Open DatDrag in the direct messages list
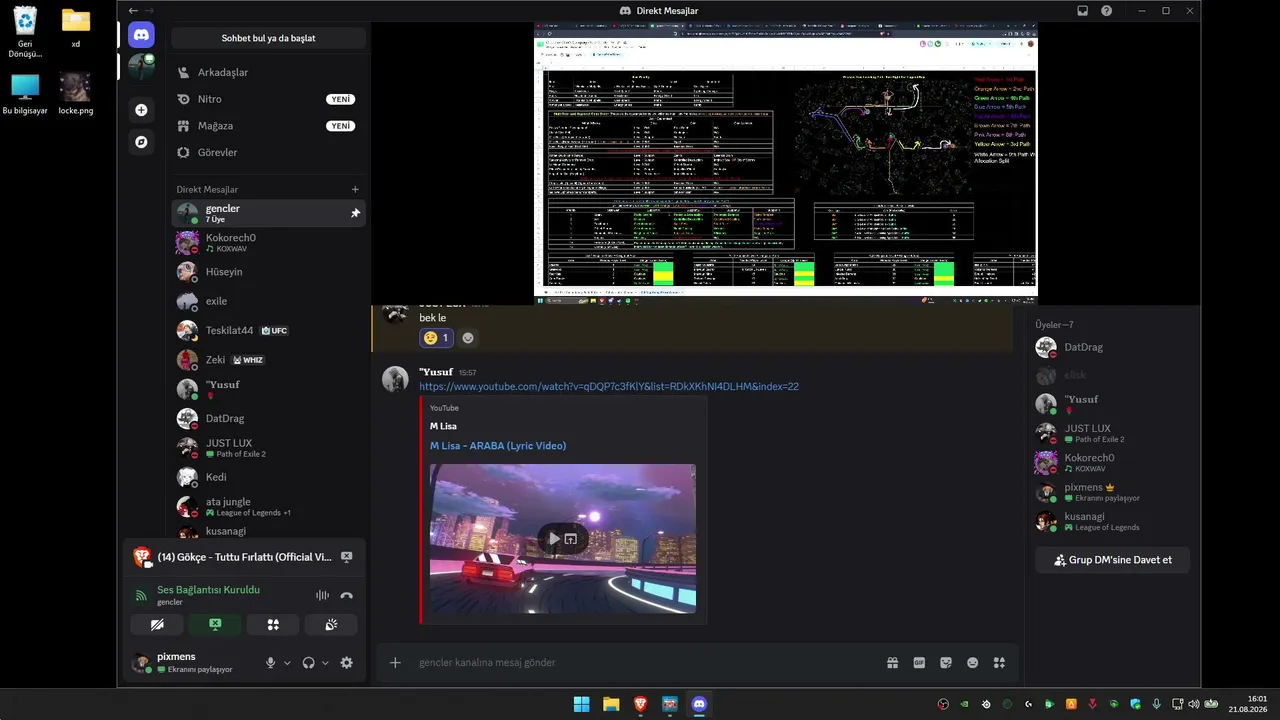 click(268, 418)
